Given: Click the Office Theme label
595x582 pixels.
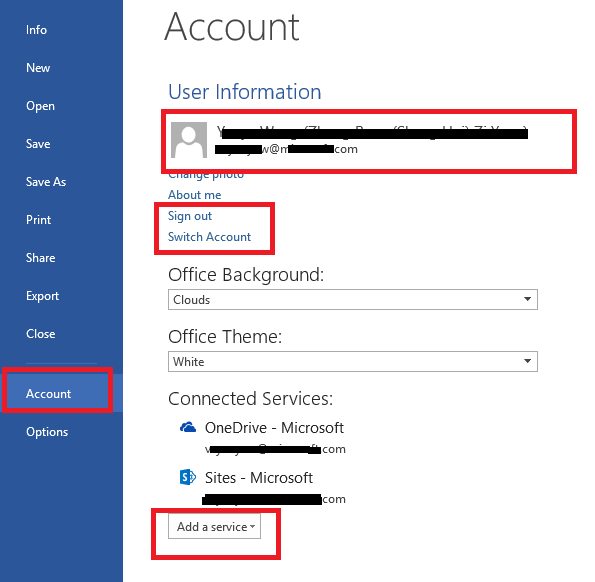Looking at the screenshot, I should pos(225,337).
